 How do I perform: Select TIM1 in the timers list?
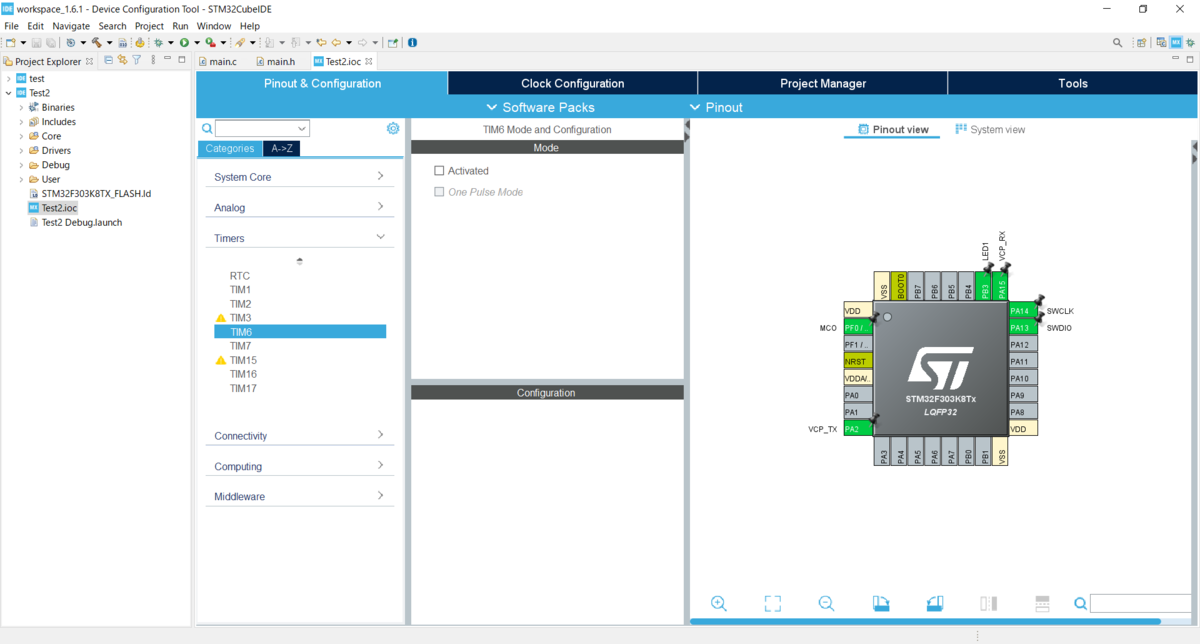240,290
